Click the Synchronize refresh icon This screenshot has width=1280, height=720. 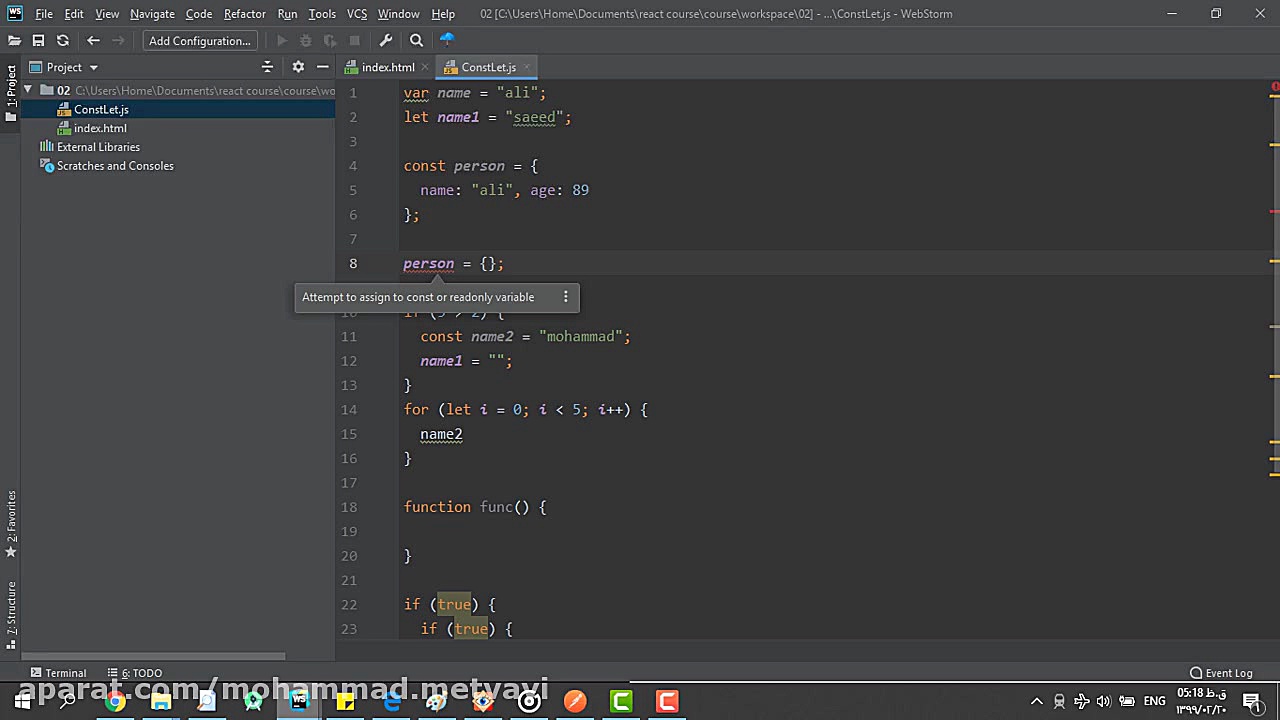(63, 40)
